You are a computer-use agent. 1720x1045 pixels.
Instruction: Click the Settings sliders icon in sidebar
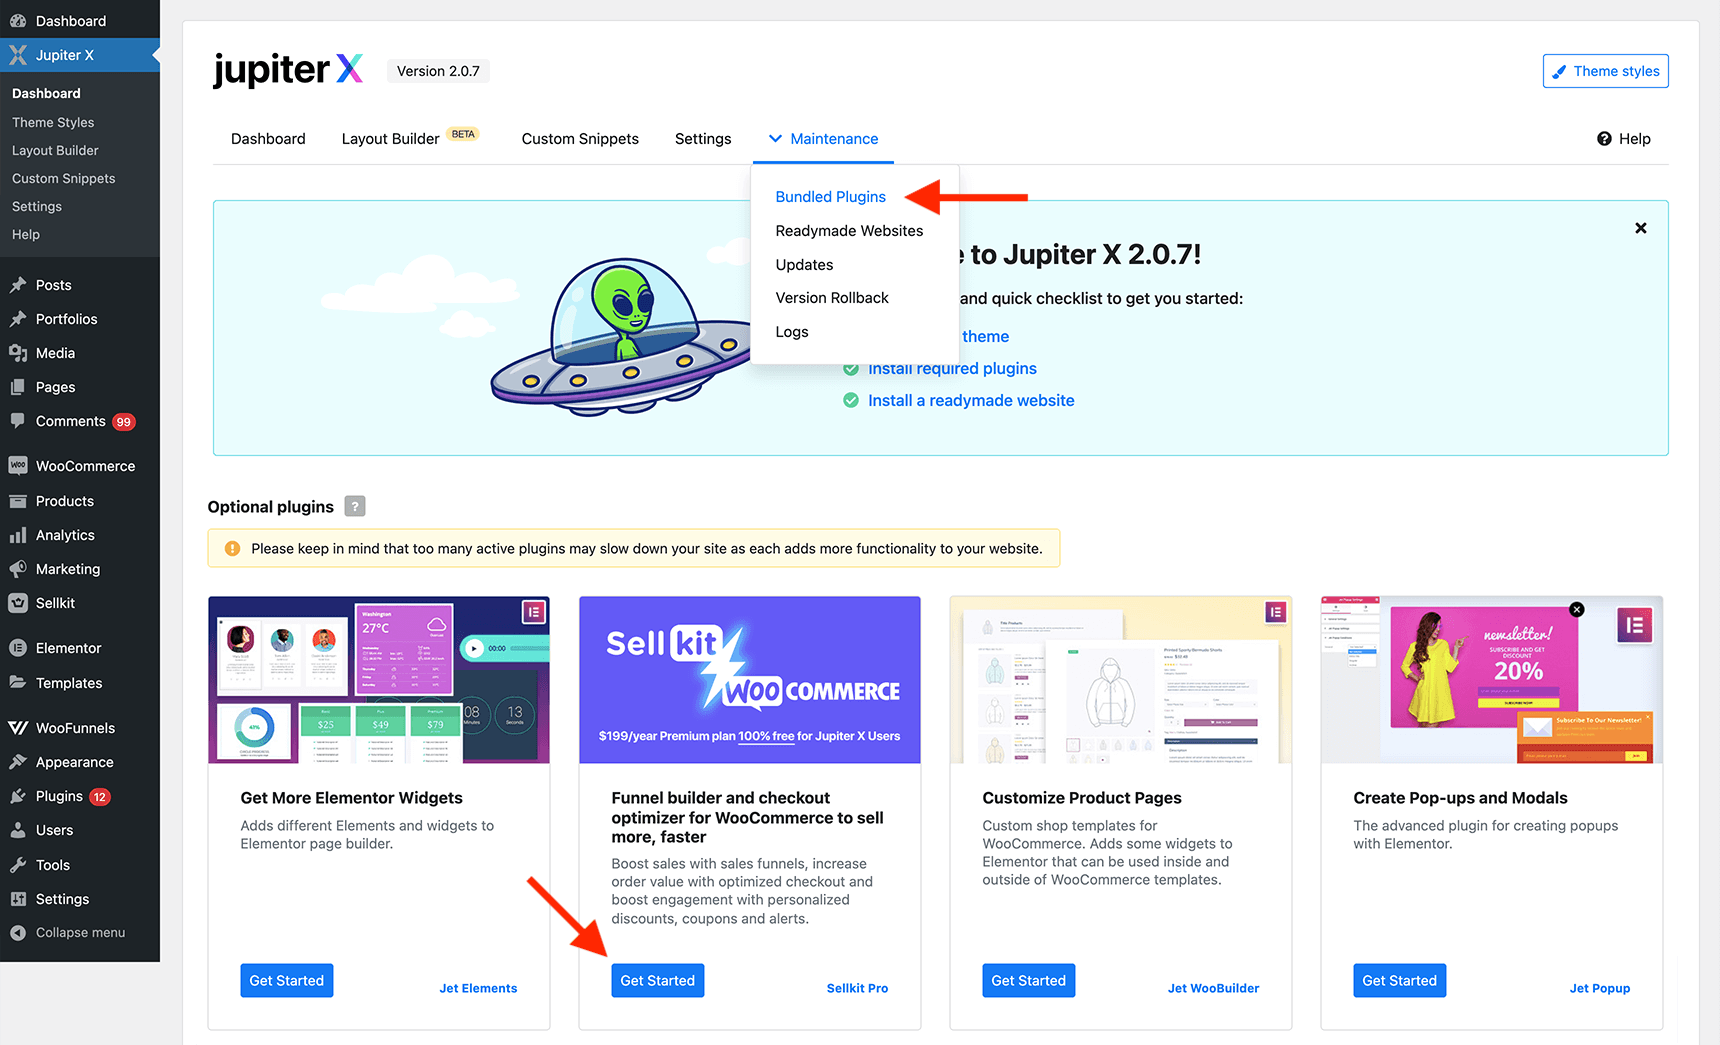tap(18, 899)
